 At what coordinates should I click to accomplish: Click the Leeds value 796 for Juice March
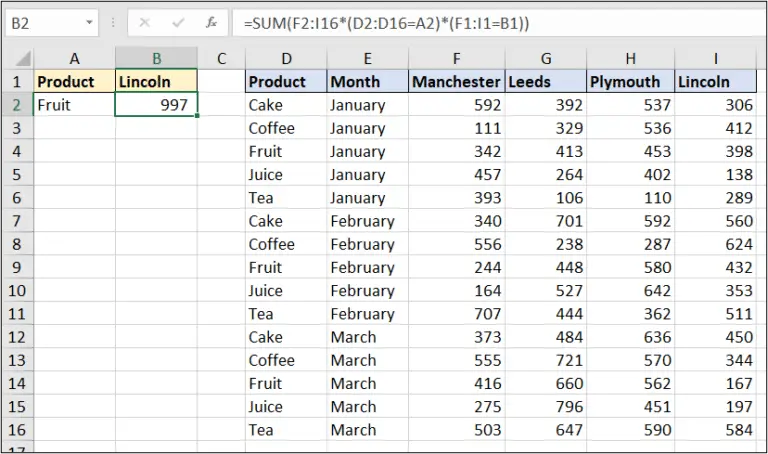[546, 407]
